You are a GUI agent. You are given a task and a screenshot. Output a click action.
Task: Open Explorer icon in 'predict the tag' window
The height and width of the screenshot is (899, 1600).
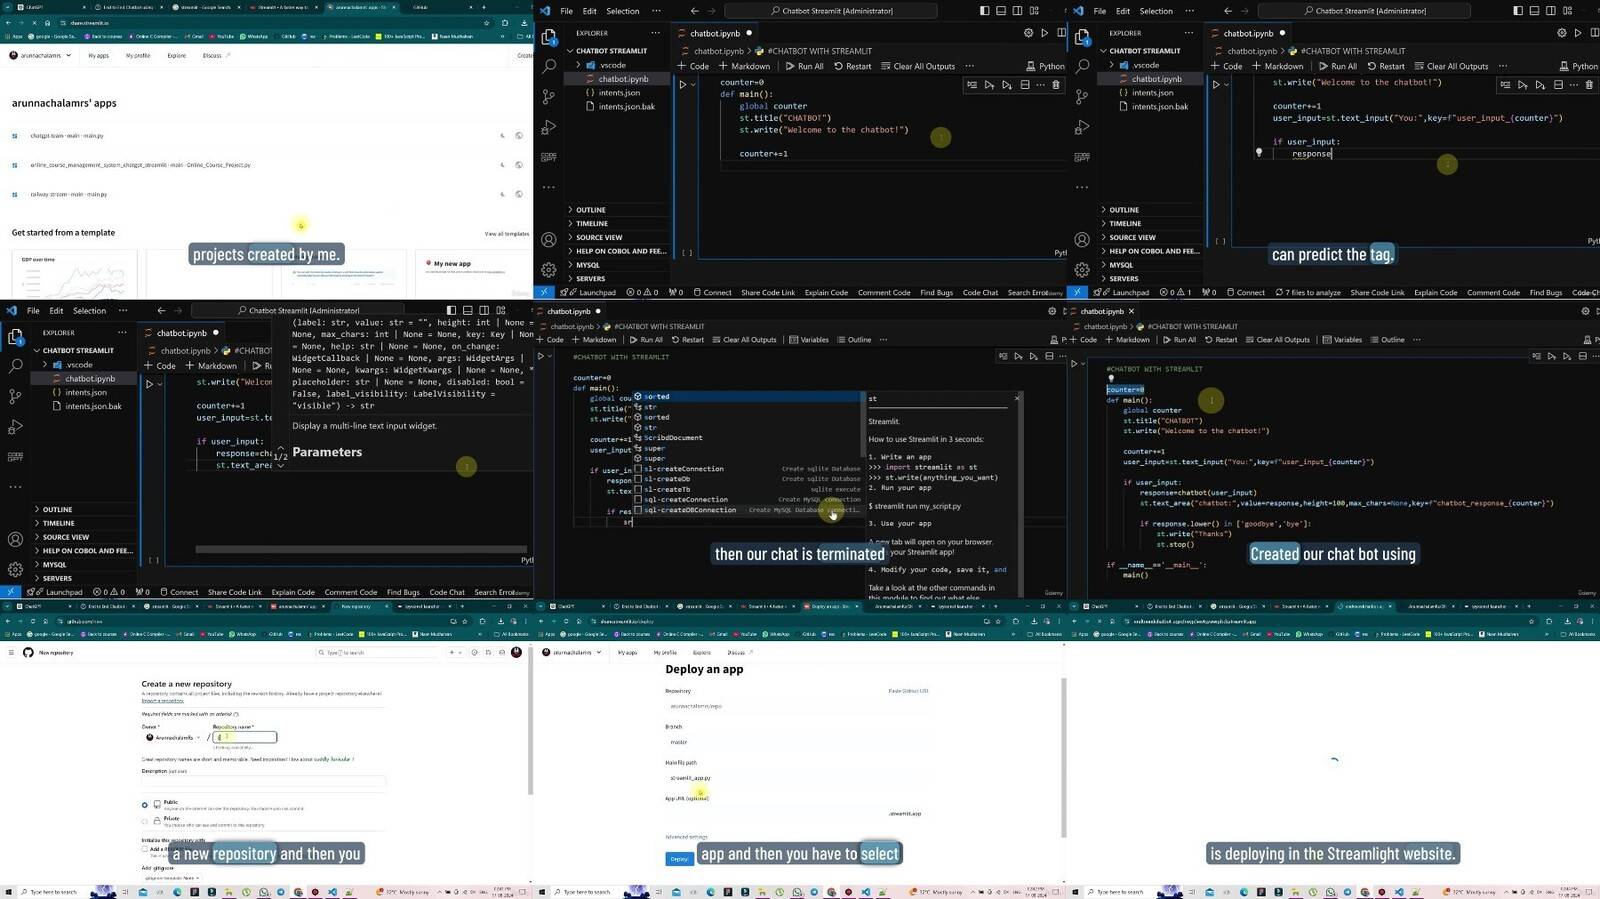(x=1082, y=37)
